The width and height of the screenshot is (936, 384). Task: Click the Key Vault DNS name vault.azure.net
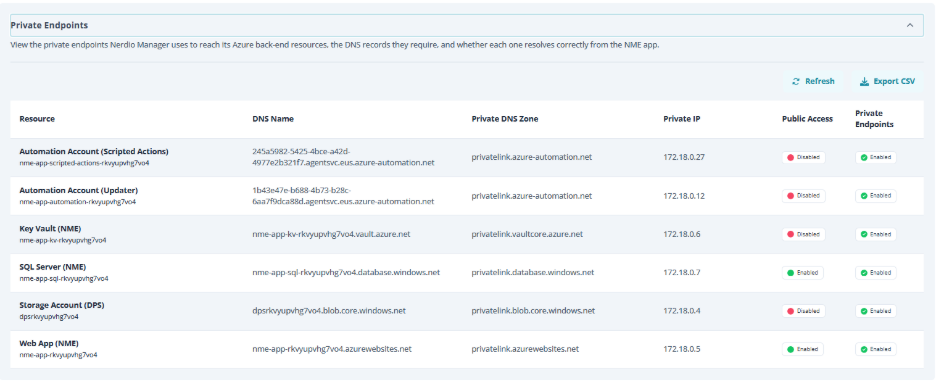tap(331, 234)
